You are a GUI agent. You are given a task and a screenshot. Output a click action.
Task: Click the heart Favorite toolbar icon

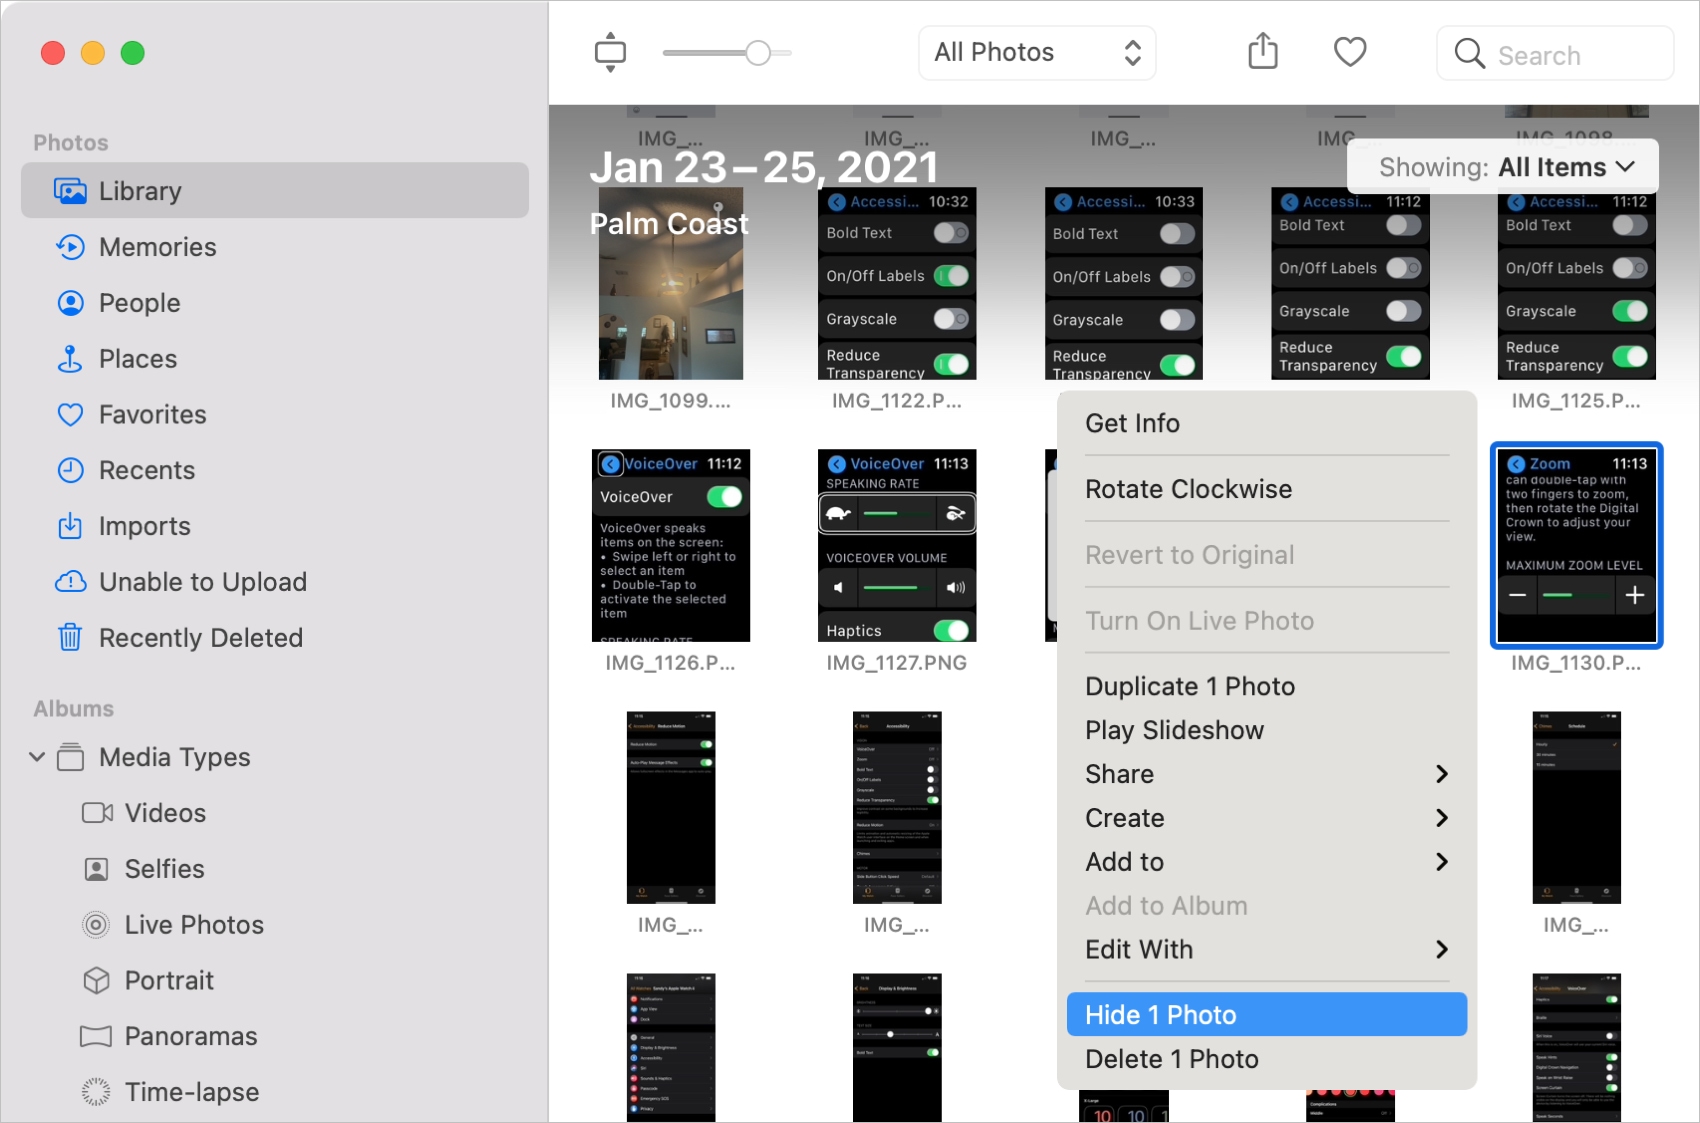click(x=1350, y=52)
